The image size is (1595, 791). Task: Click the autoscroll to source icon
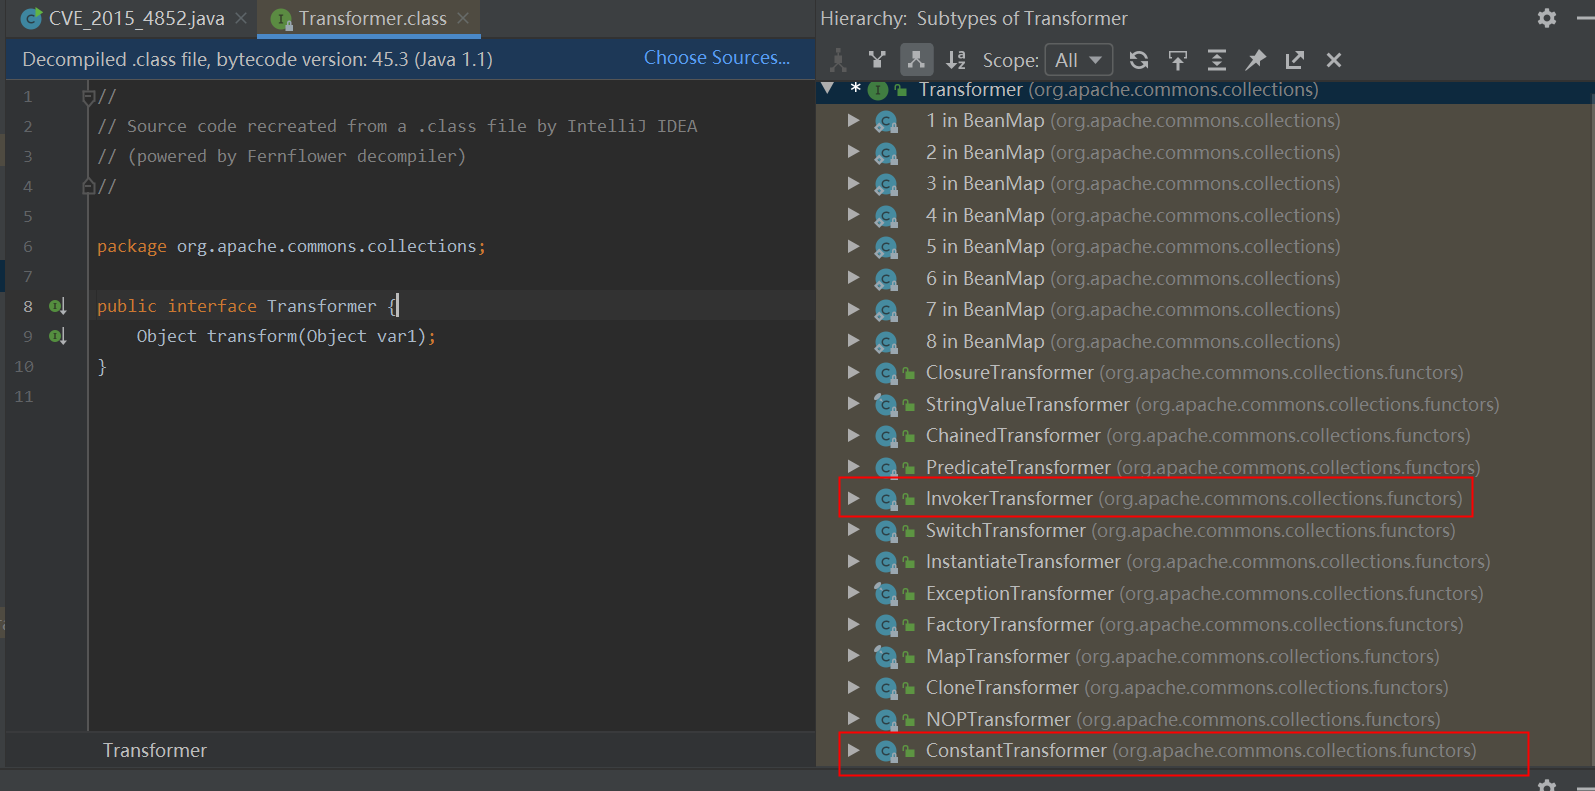click(x=1178, y=60)
